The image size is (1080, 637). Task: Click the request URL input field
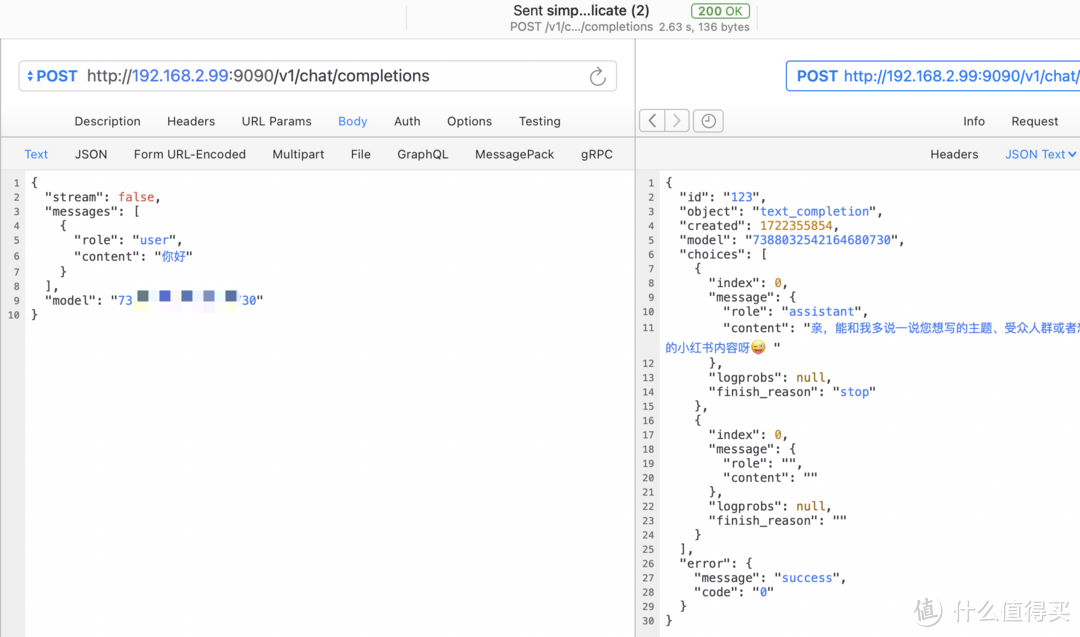click(330, 76)
